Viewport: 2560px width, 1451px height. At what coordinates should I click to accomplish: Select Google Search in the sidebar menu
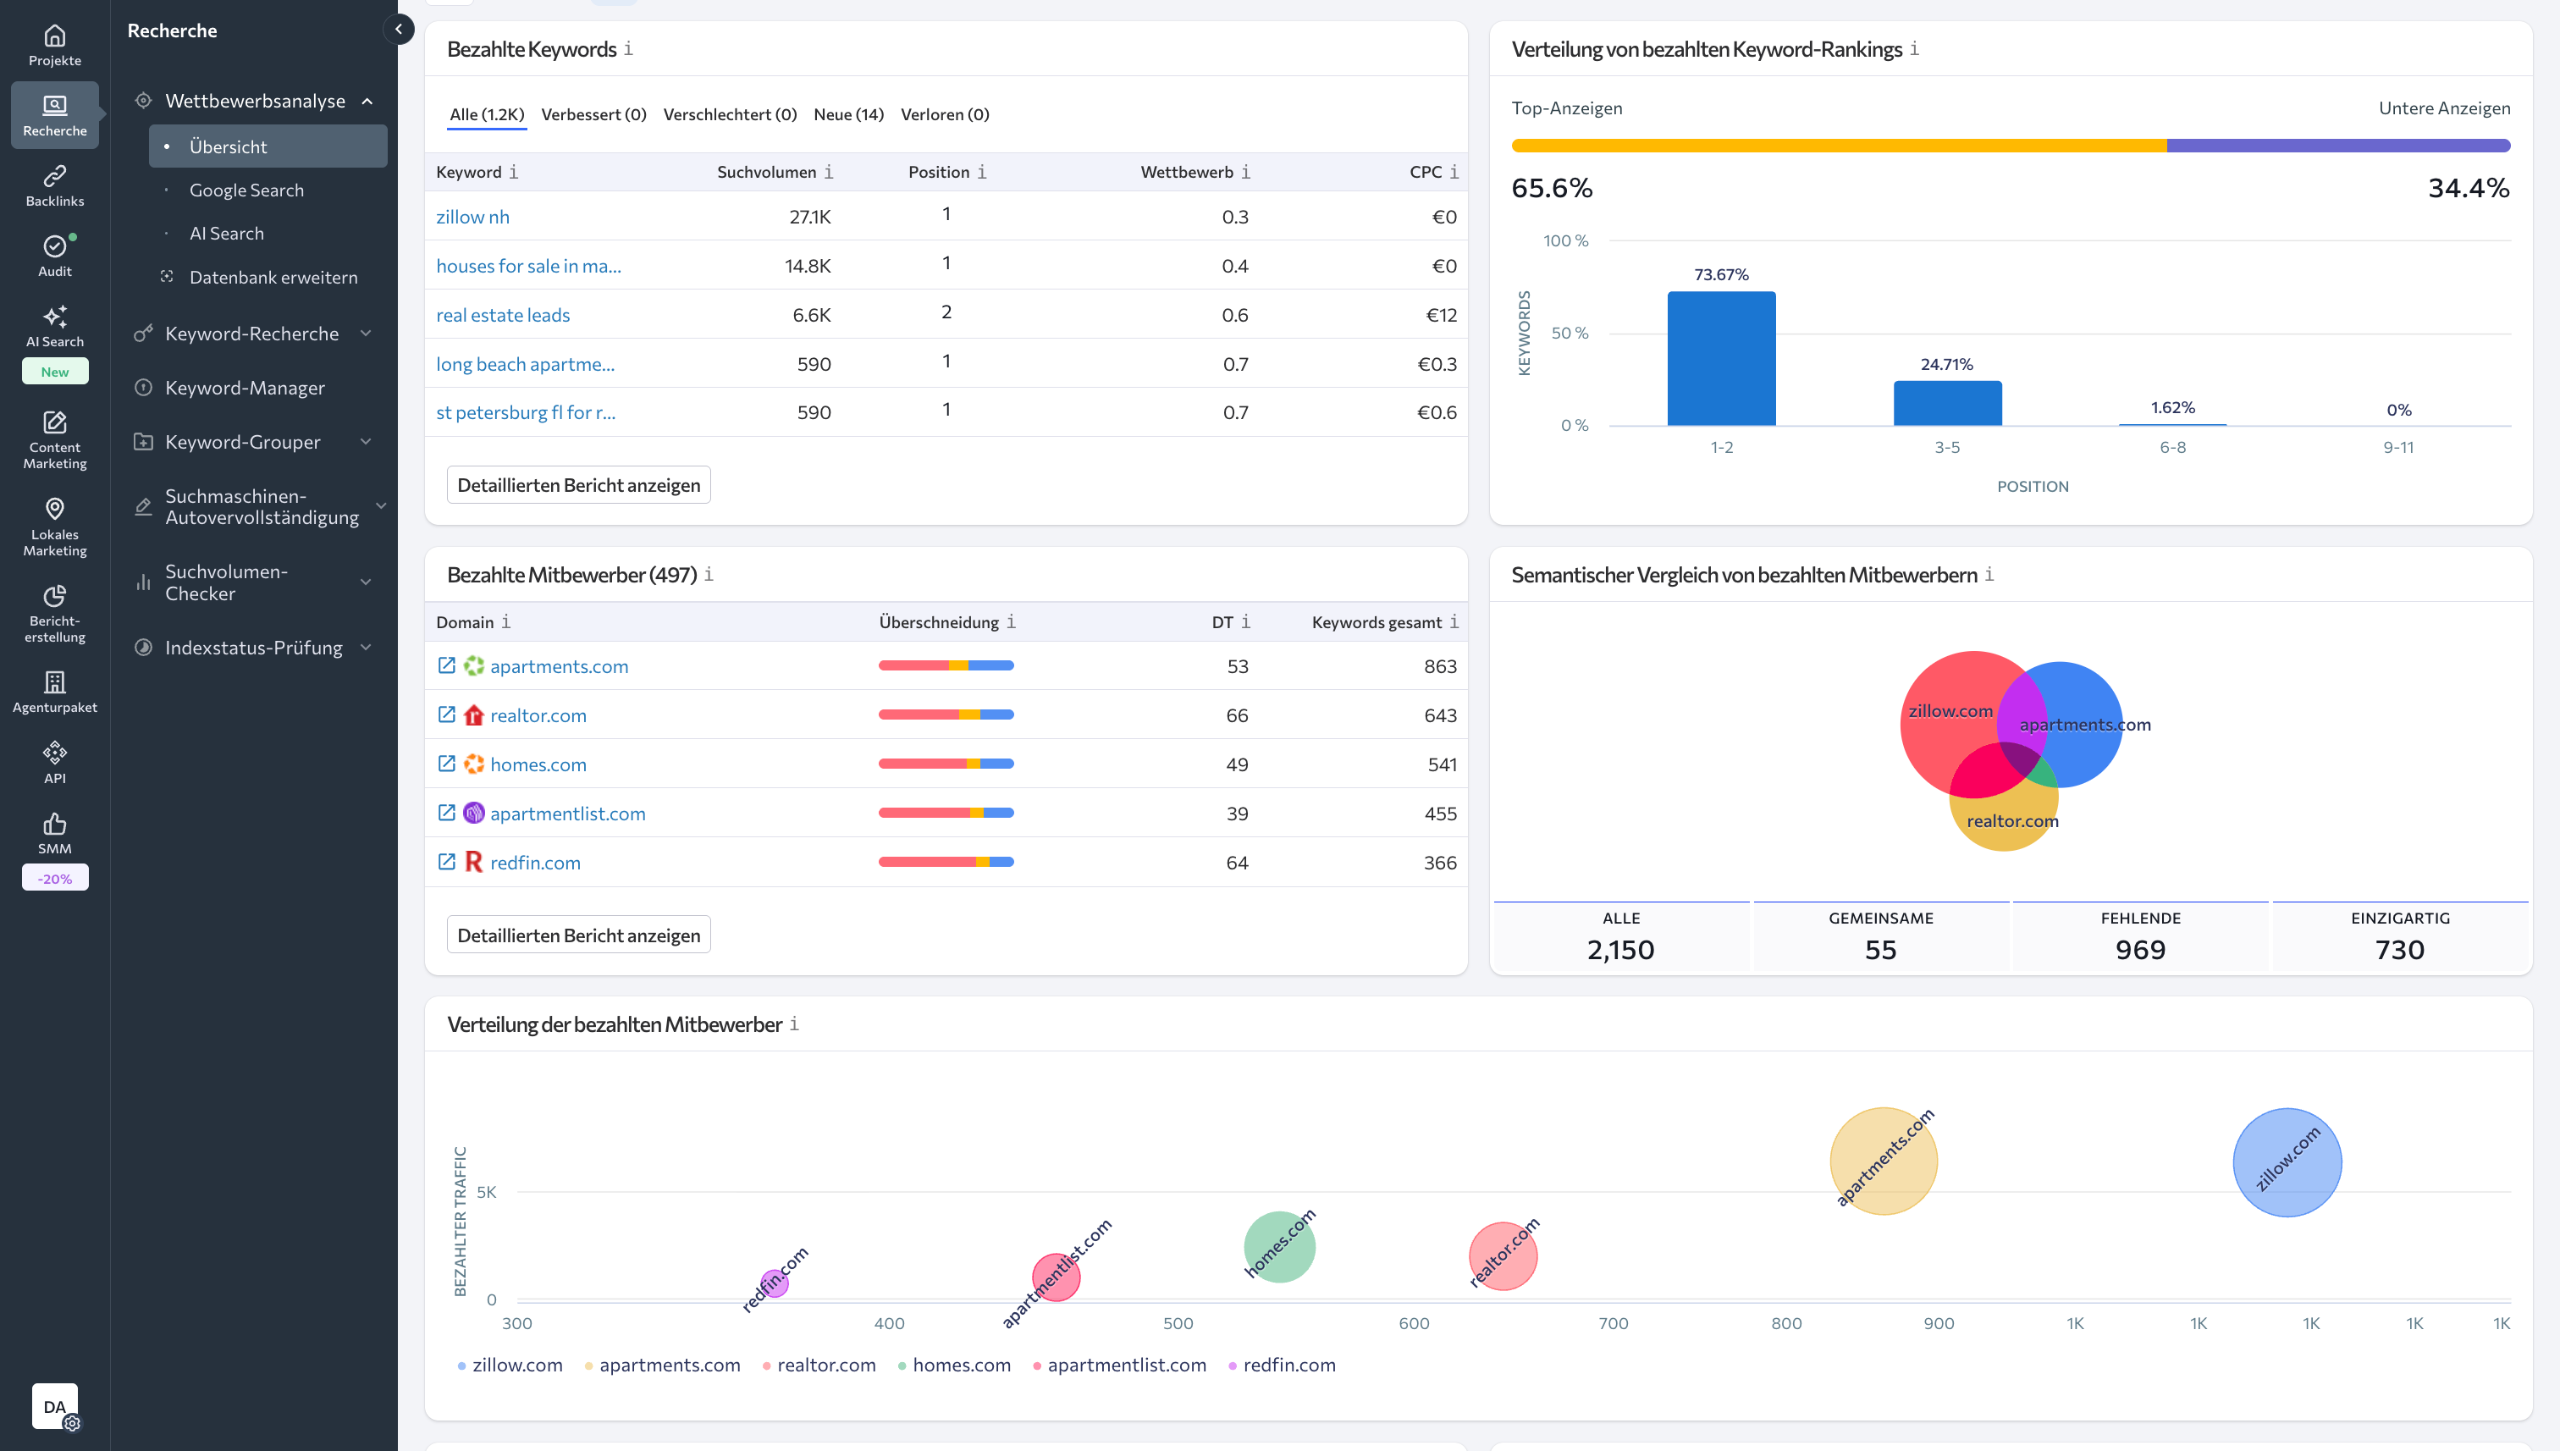tap(247, 190)
